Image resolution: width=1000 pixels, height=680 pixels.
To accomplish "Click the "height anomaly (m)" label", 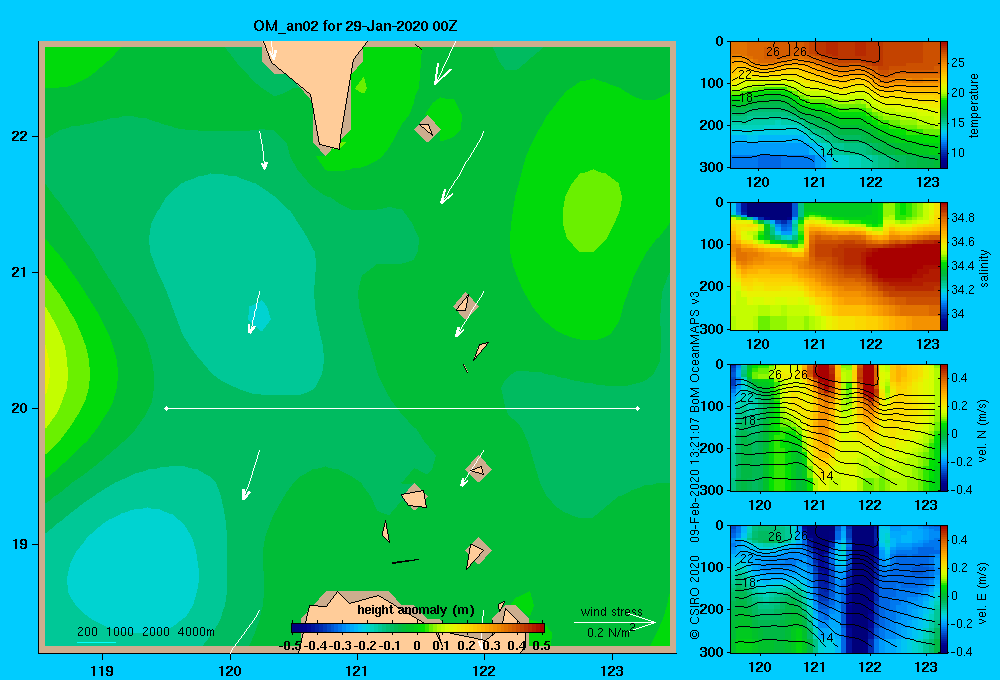I will (416, 610).
